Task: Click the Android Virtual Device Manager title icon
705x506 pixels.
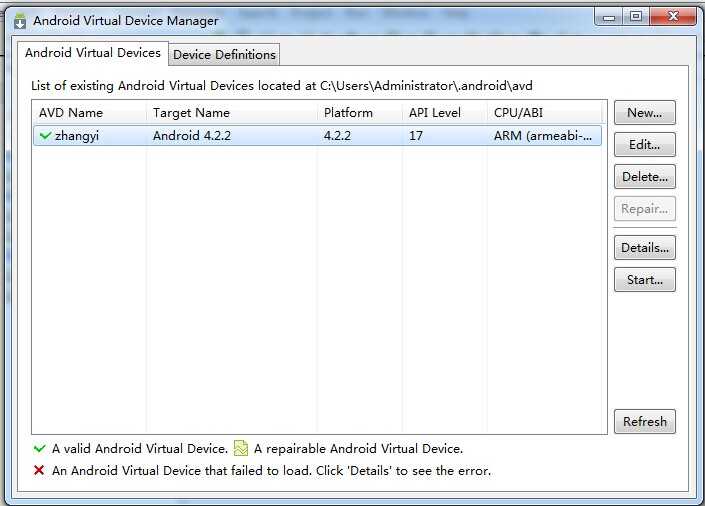Action: [x=20, y=21]
